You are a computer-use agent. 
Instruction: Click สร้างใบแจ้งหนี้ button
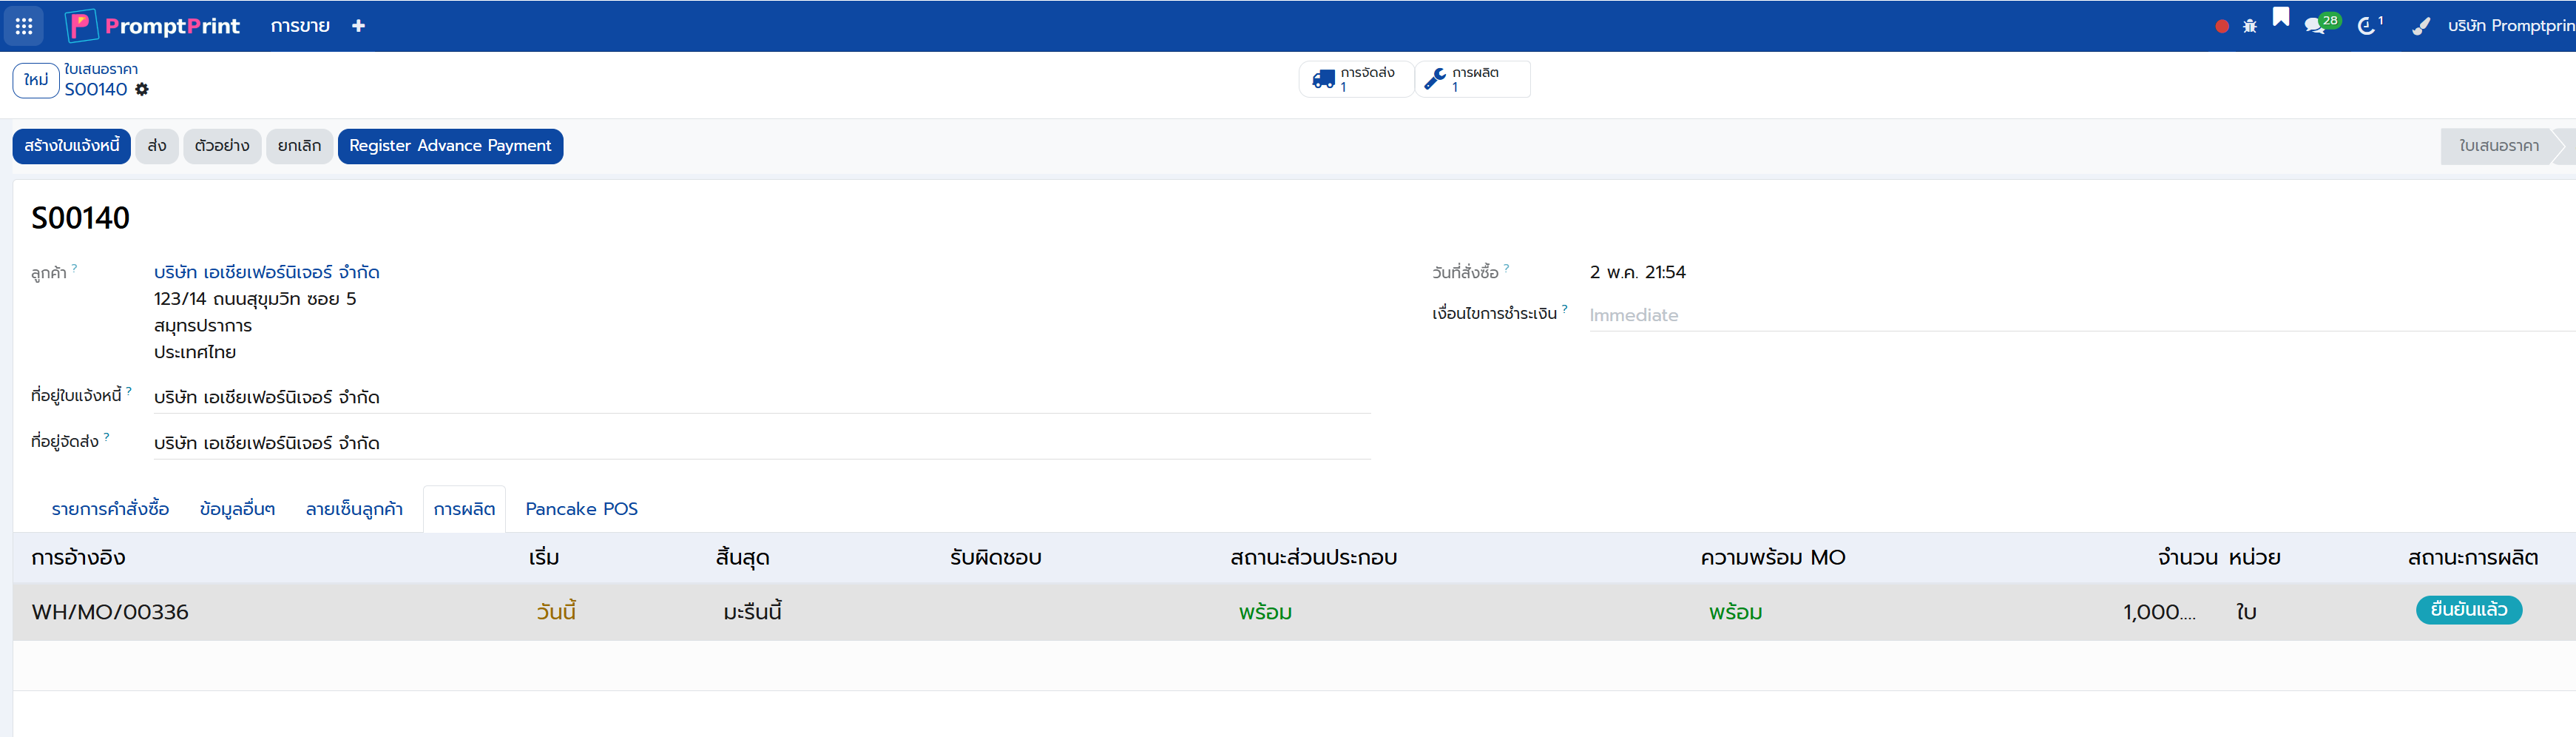pyautogui.click(x=72, y=146)
